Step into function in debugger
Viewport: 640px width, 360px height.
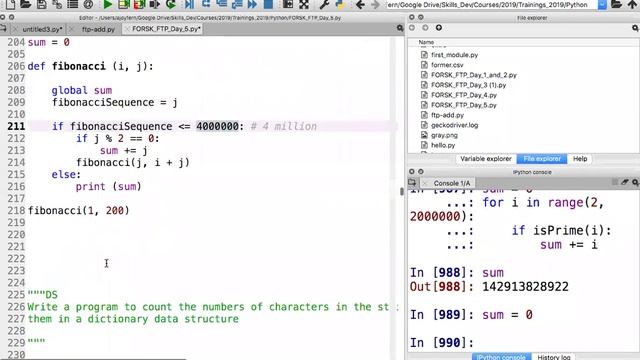[221, 4]
